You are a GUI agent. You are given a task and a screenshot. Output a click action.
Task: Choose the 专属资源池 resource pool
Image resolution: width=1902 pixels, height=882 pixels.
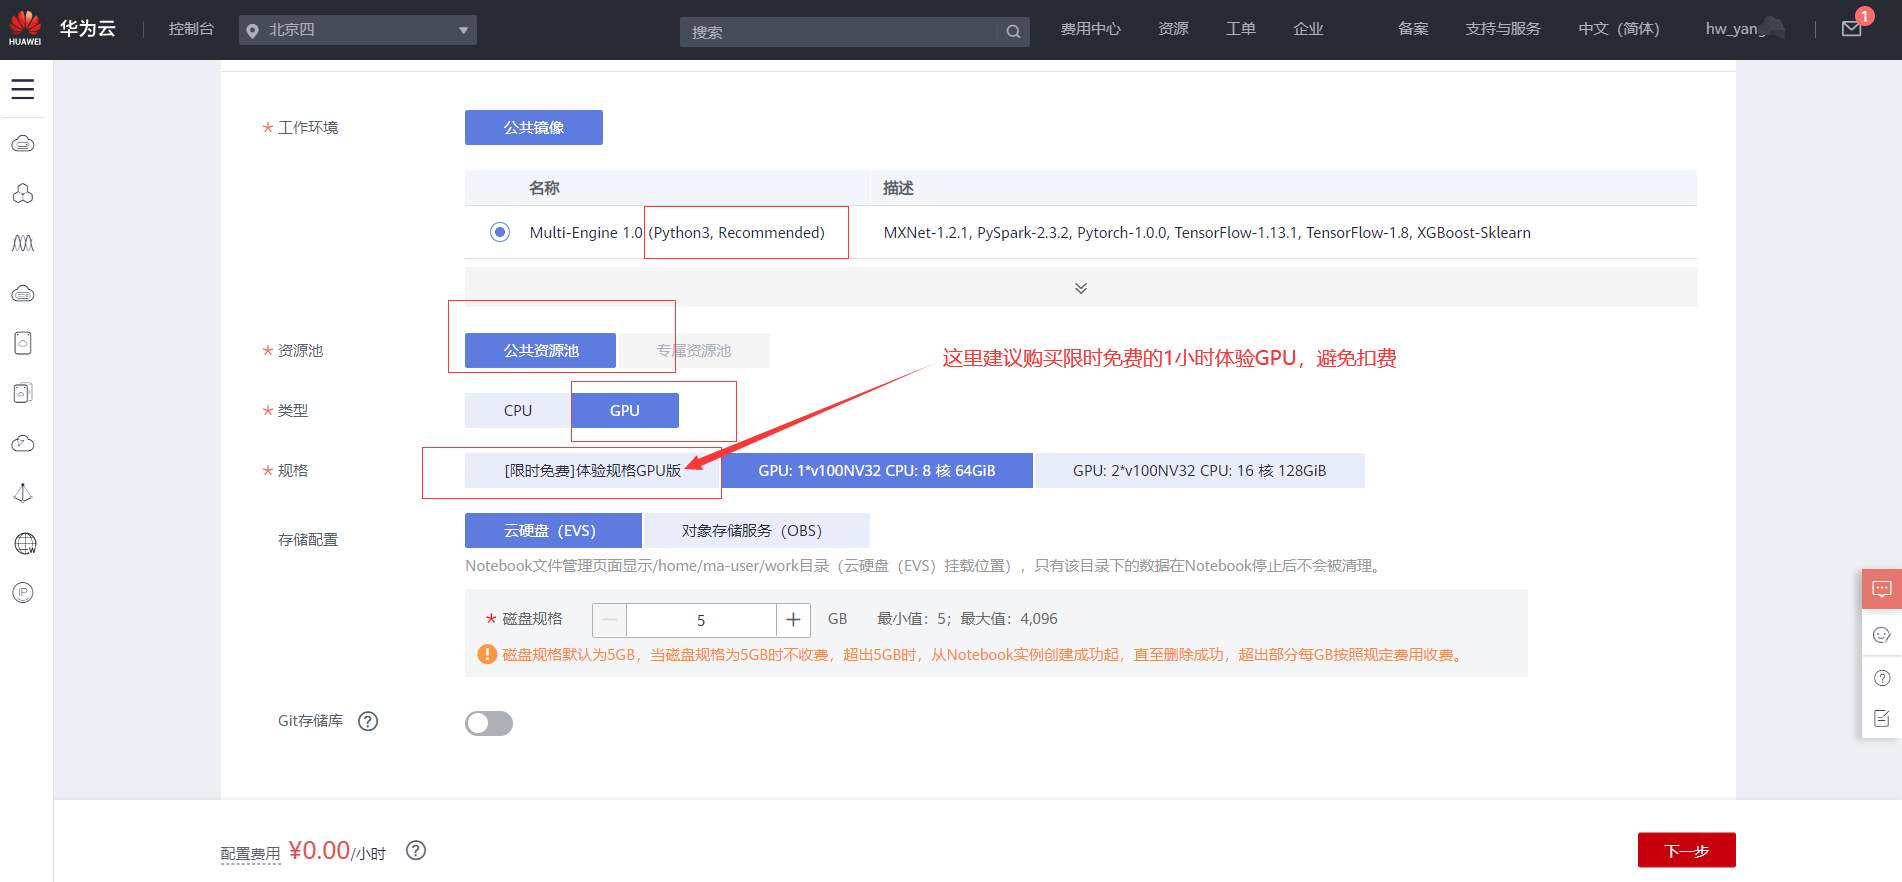pyautogui.click(x=694, y=351)
